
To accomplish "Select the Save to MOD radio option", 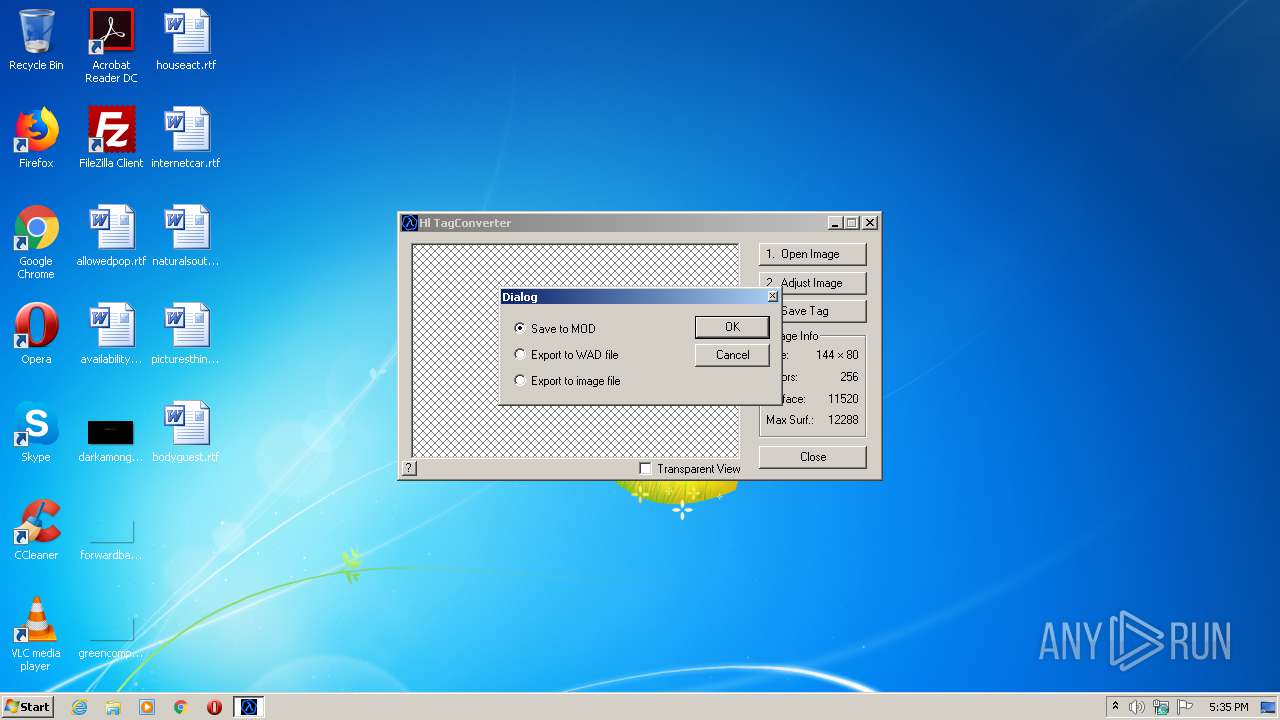I will tap(555, 328).
